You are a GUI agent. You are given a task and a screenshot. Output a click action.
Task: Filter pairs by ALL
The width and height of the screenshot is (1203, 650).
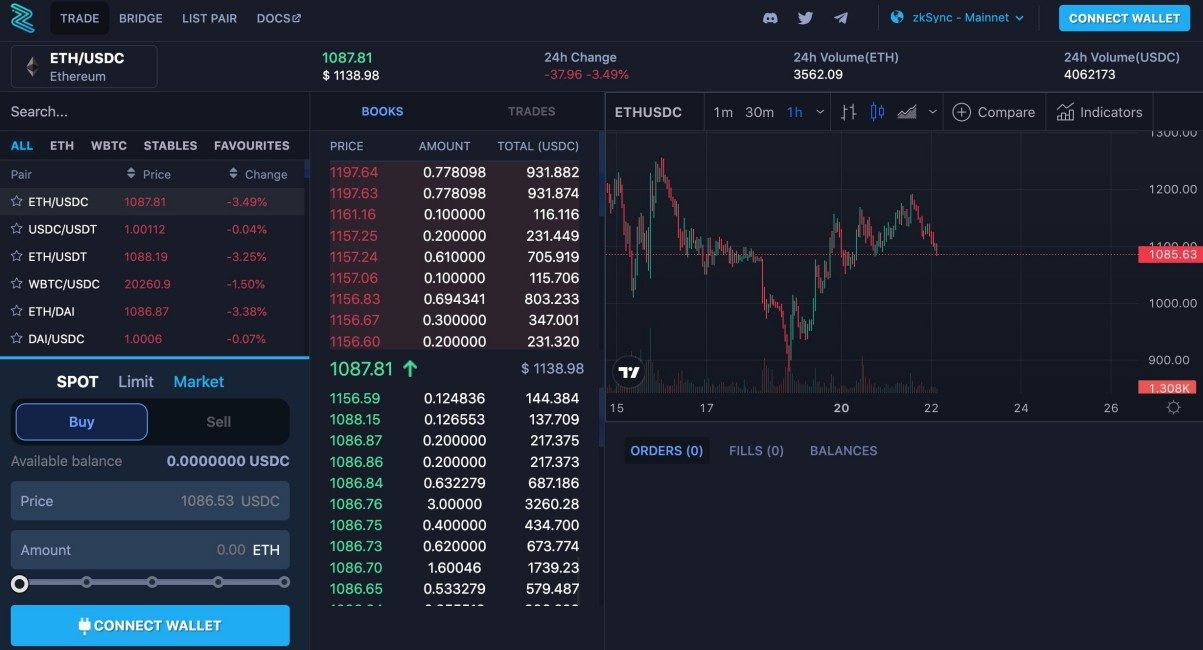tap(22, 145)
